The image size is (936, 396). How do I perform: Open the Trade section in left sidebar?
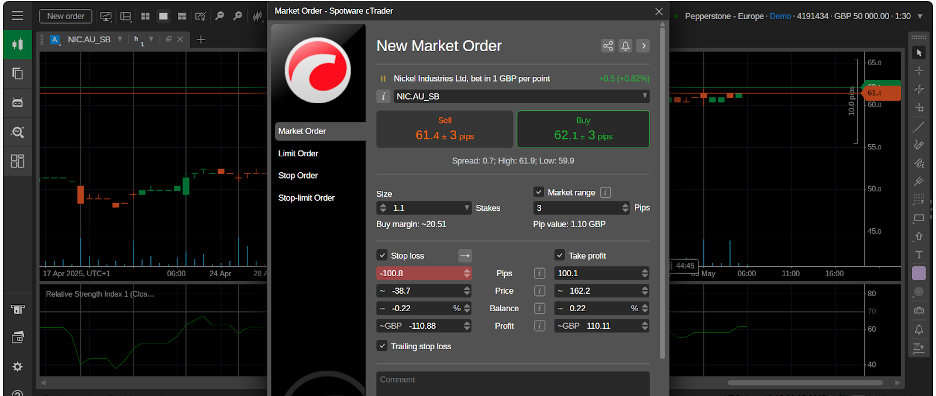(x=17, y=44)
